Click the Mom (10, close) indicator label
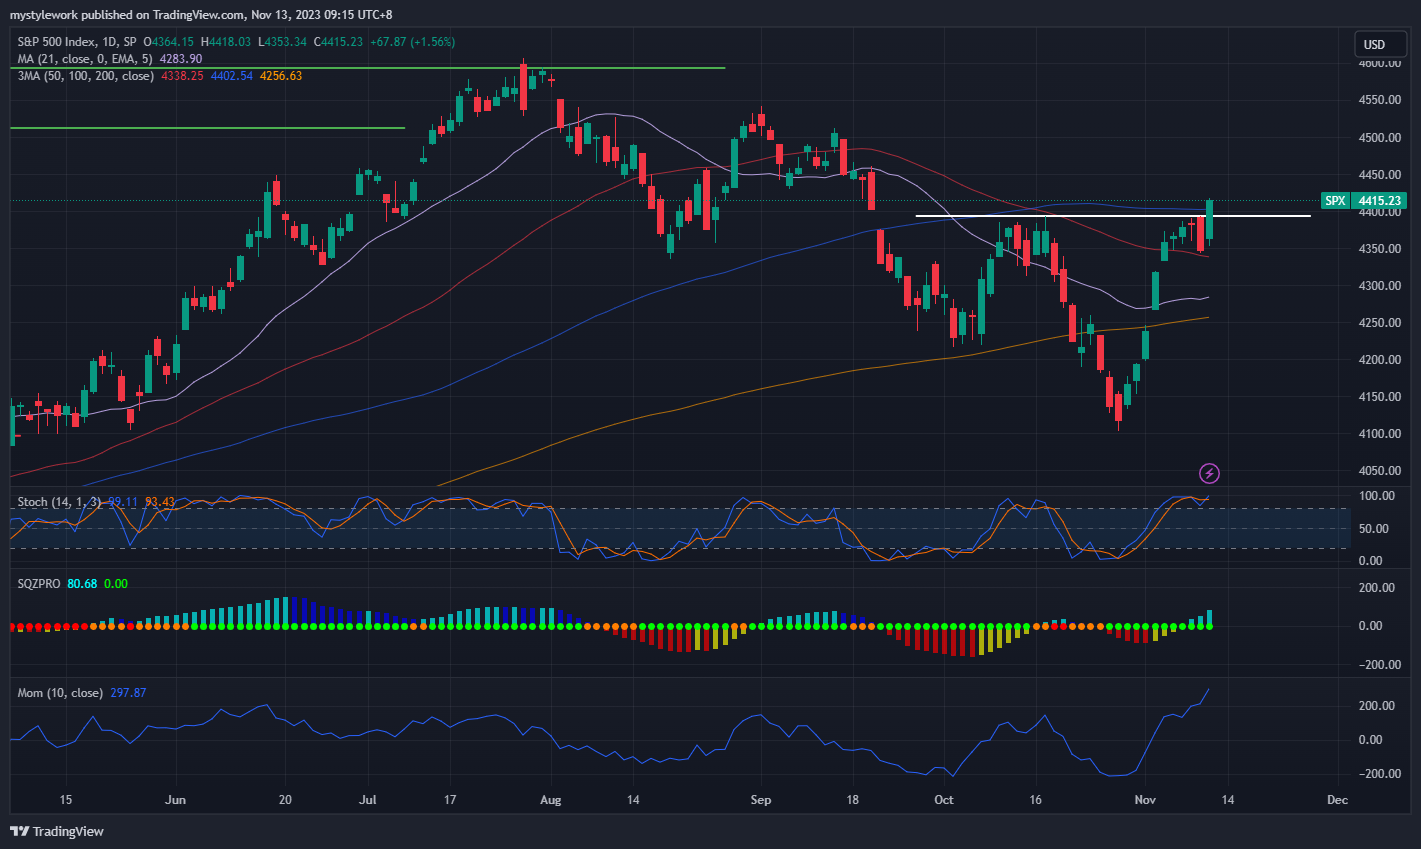The image size is (1421, 849). [x=60, y=693]
